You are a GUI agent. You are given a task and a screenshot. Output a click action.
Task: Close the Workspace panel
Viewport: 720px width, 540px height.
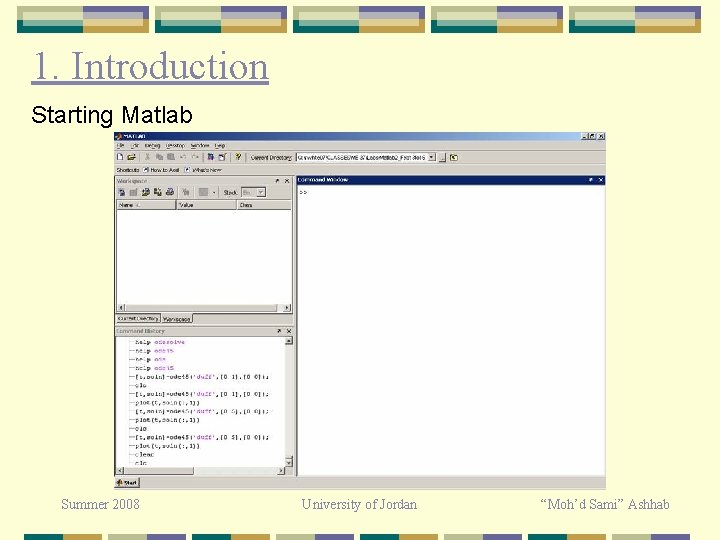coord(287,181)
